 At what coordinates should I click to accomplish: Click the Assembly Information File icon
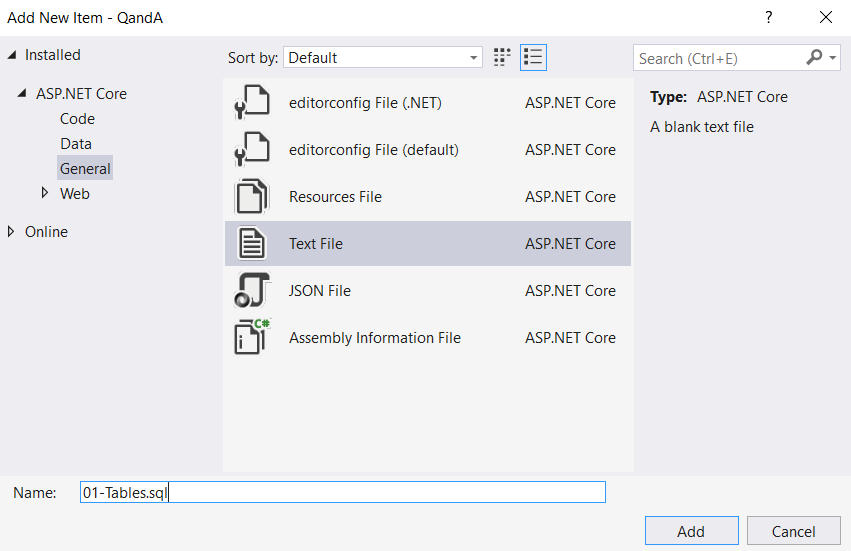point(252,338)
